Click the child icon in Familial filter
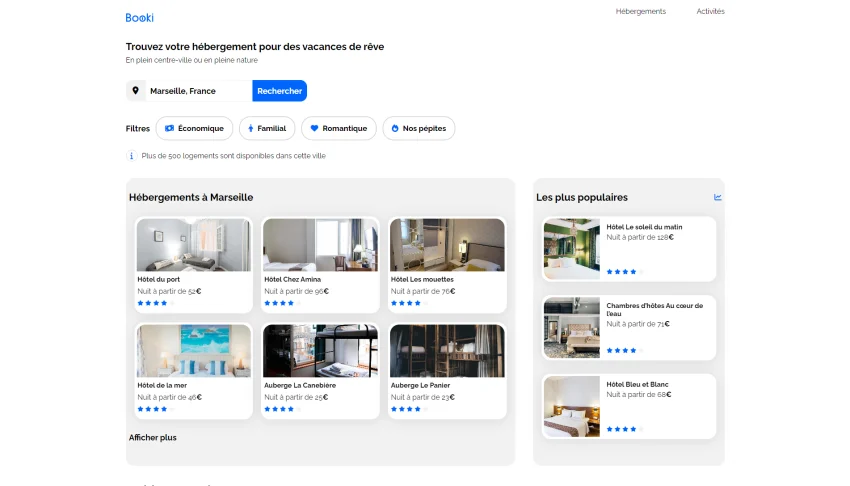 point(250,129)
